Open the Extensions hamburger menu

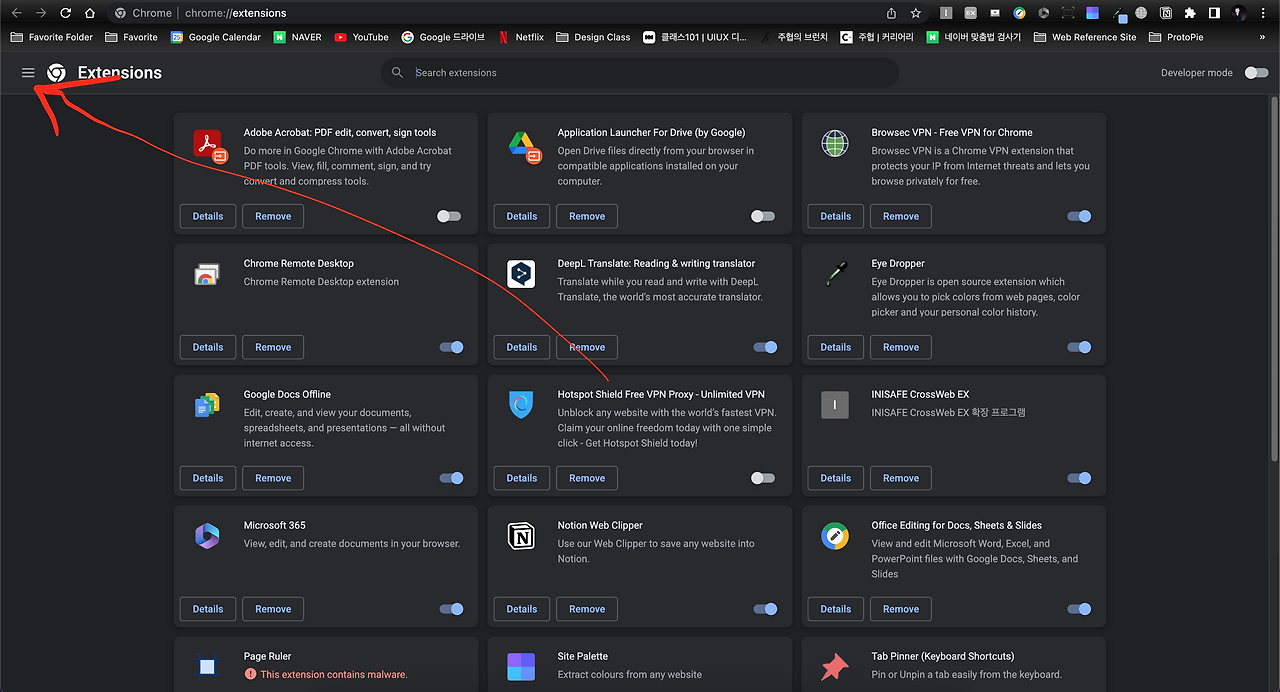[27, 72]
